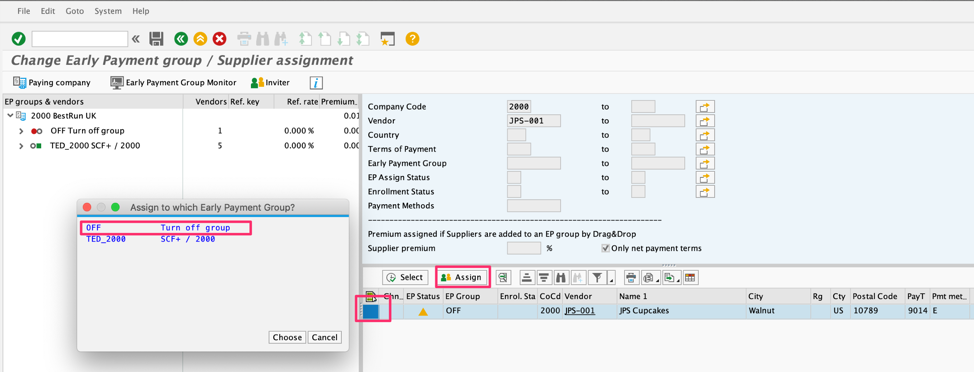Click the Save disk icon in the toolbar

click(x=157, y=39)
